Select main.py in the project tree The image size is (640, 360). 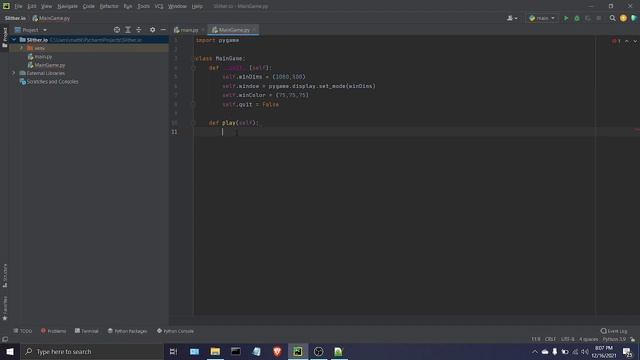[x=40, y=57]
